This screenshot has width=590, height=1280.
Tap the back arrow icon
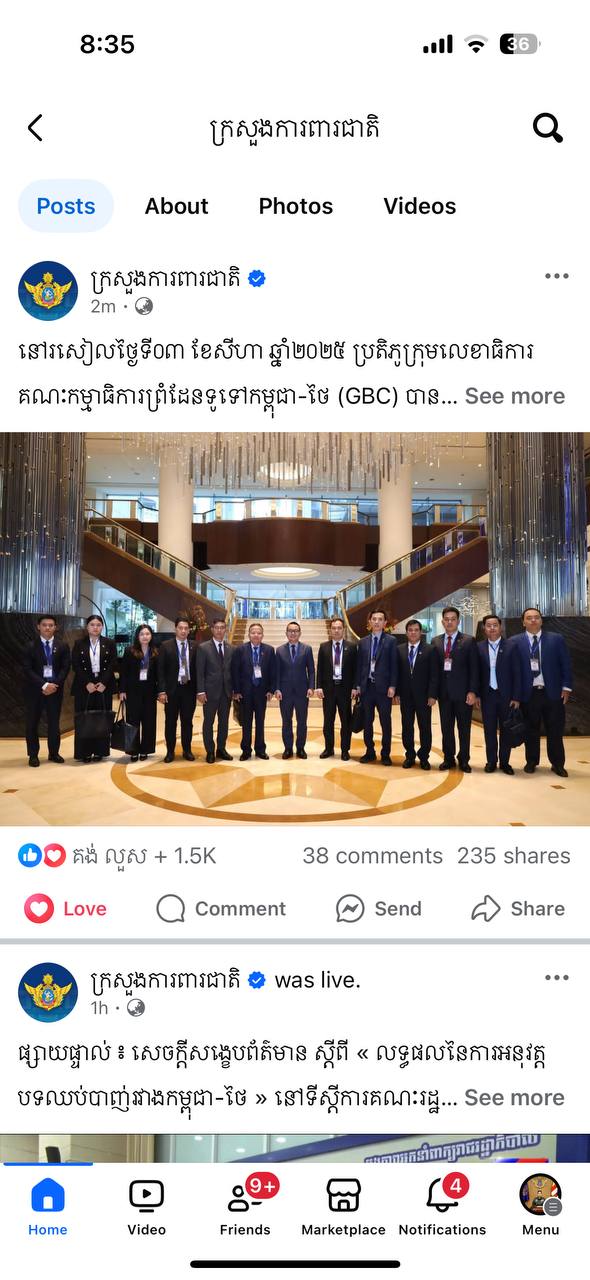click(x=36, y=128)
